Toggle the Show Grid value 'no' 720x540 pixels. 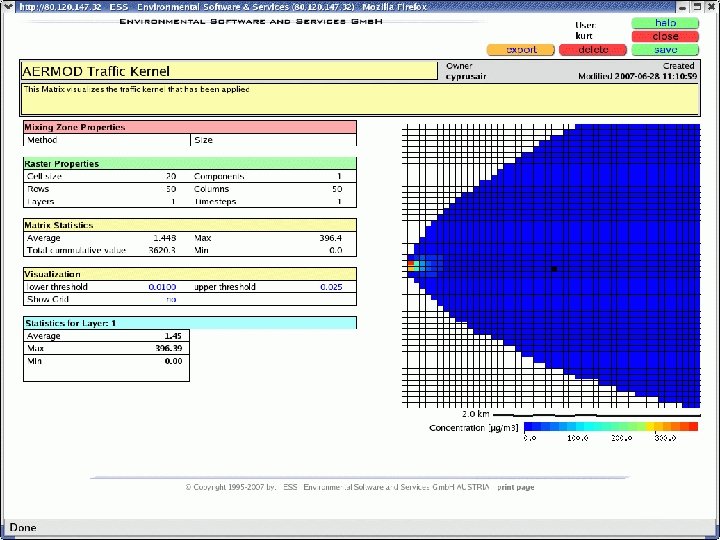(x=171, y=299)
